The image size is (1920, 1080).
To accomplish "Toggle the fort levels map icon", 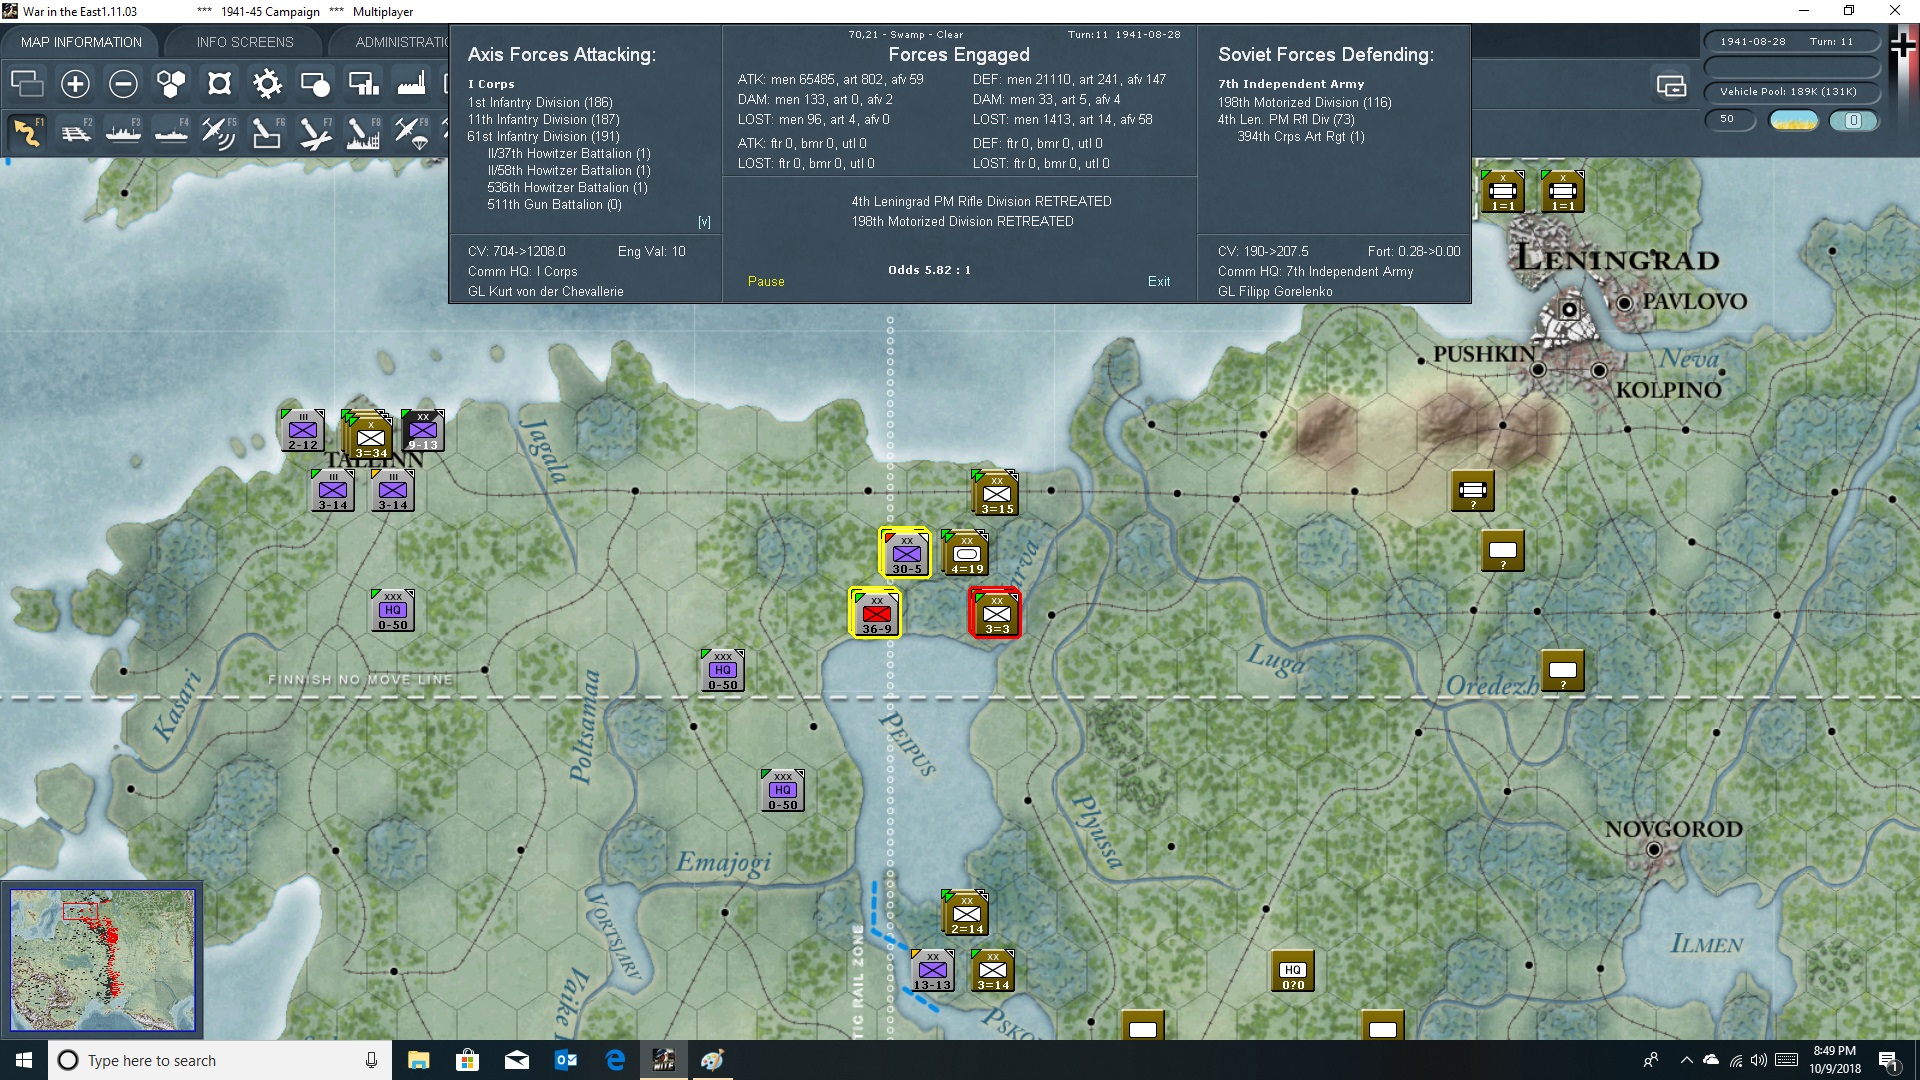I will click(x=219, y=84).
